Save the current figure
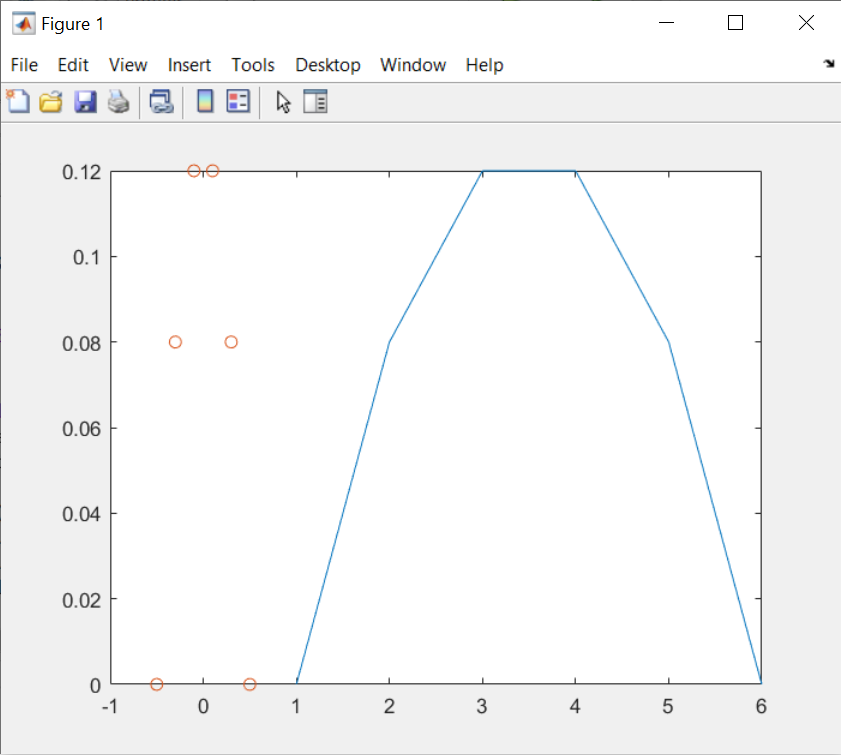Screen dimensions: 841x755 (85, 101)
